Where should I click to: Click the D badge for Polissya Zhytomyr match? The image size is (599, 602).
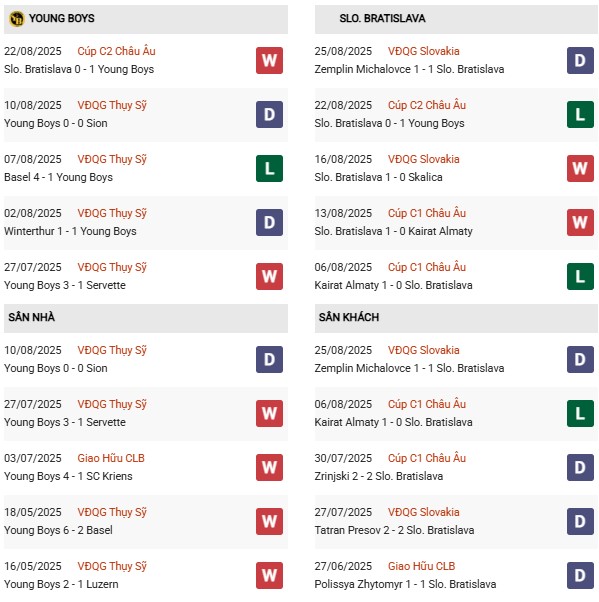[580, 576]
